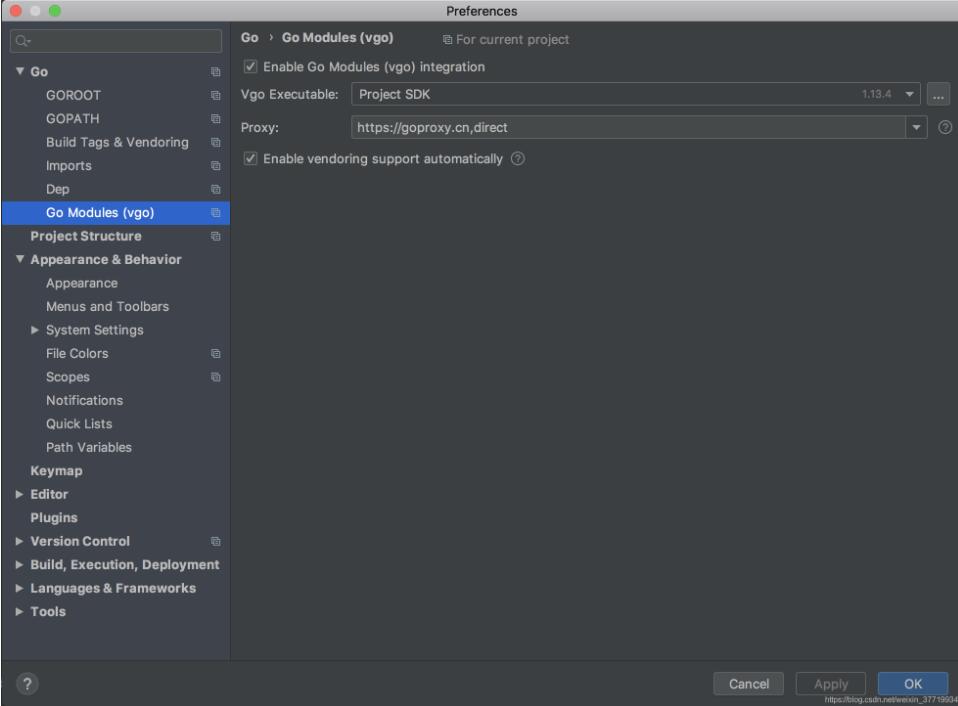Click project-level icon next to Imports
958x706 pixels.
(x=216, y=166)
